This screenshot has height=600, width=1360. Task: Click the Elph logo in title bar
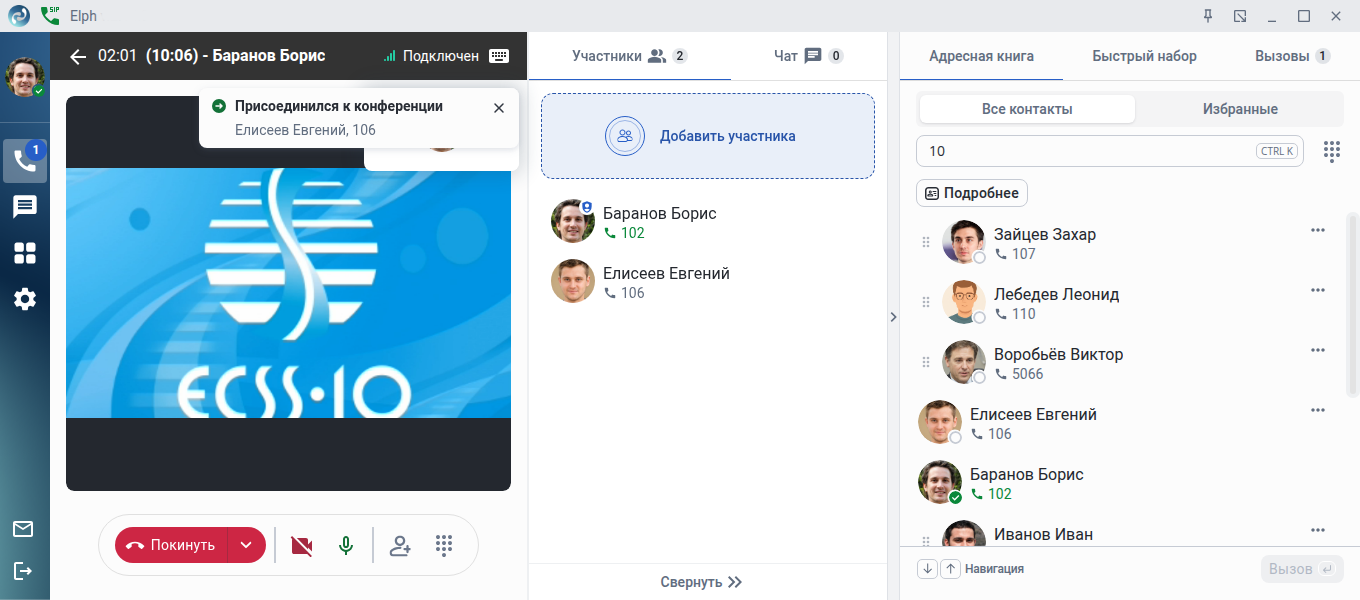[19, 16]
